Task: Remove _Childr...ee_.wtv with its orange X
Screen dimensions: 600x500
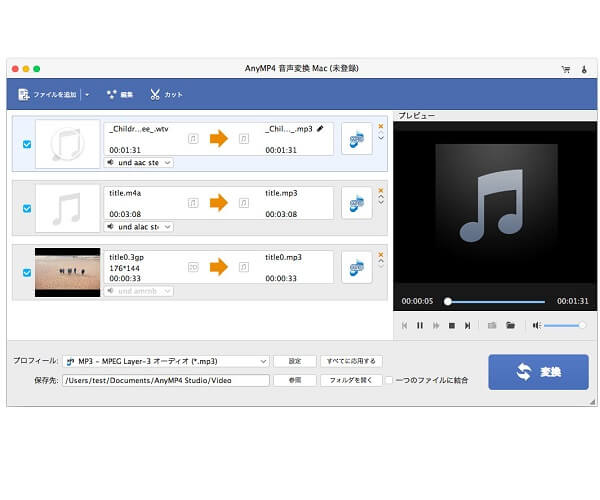Action: pyautogui.click(x=381, y=126)
